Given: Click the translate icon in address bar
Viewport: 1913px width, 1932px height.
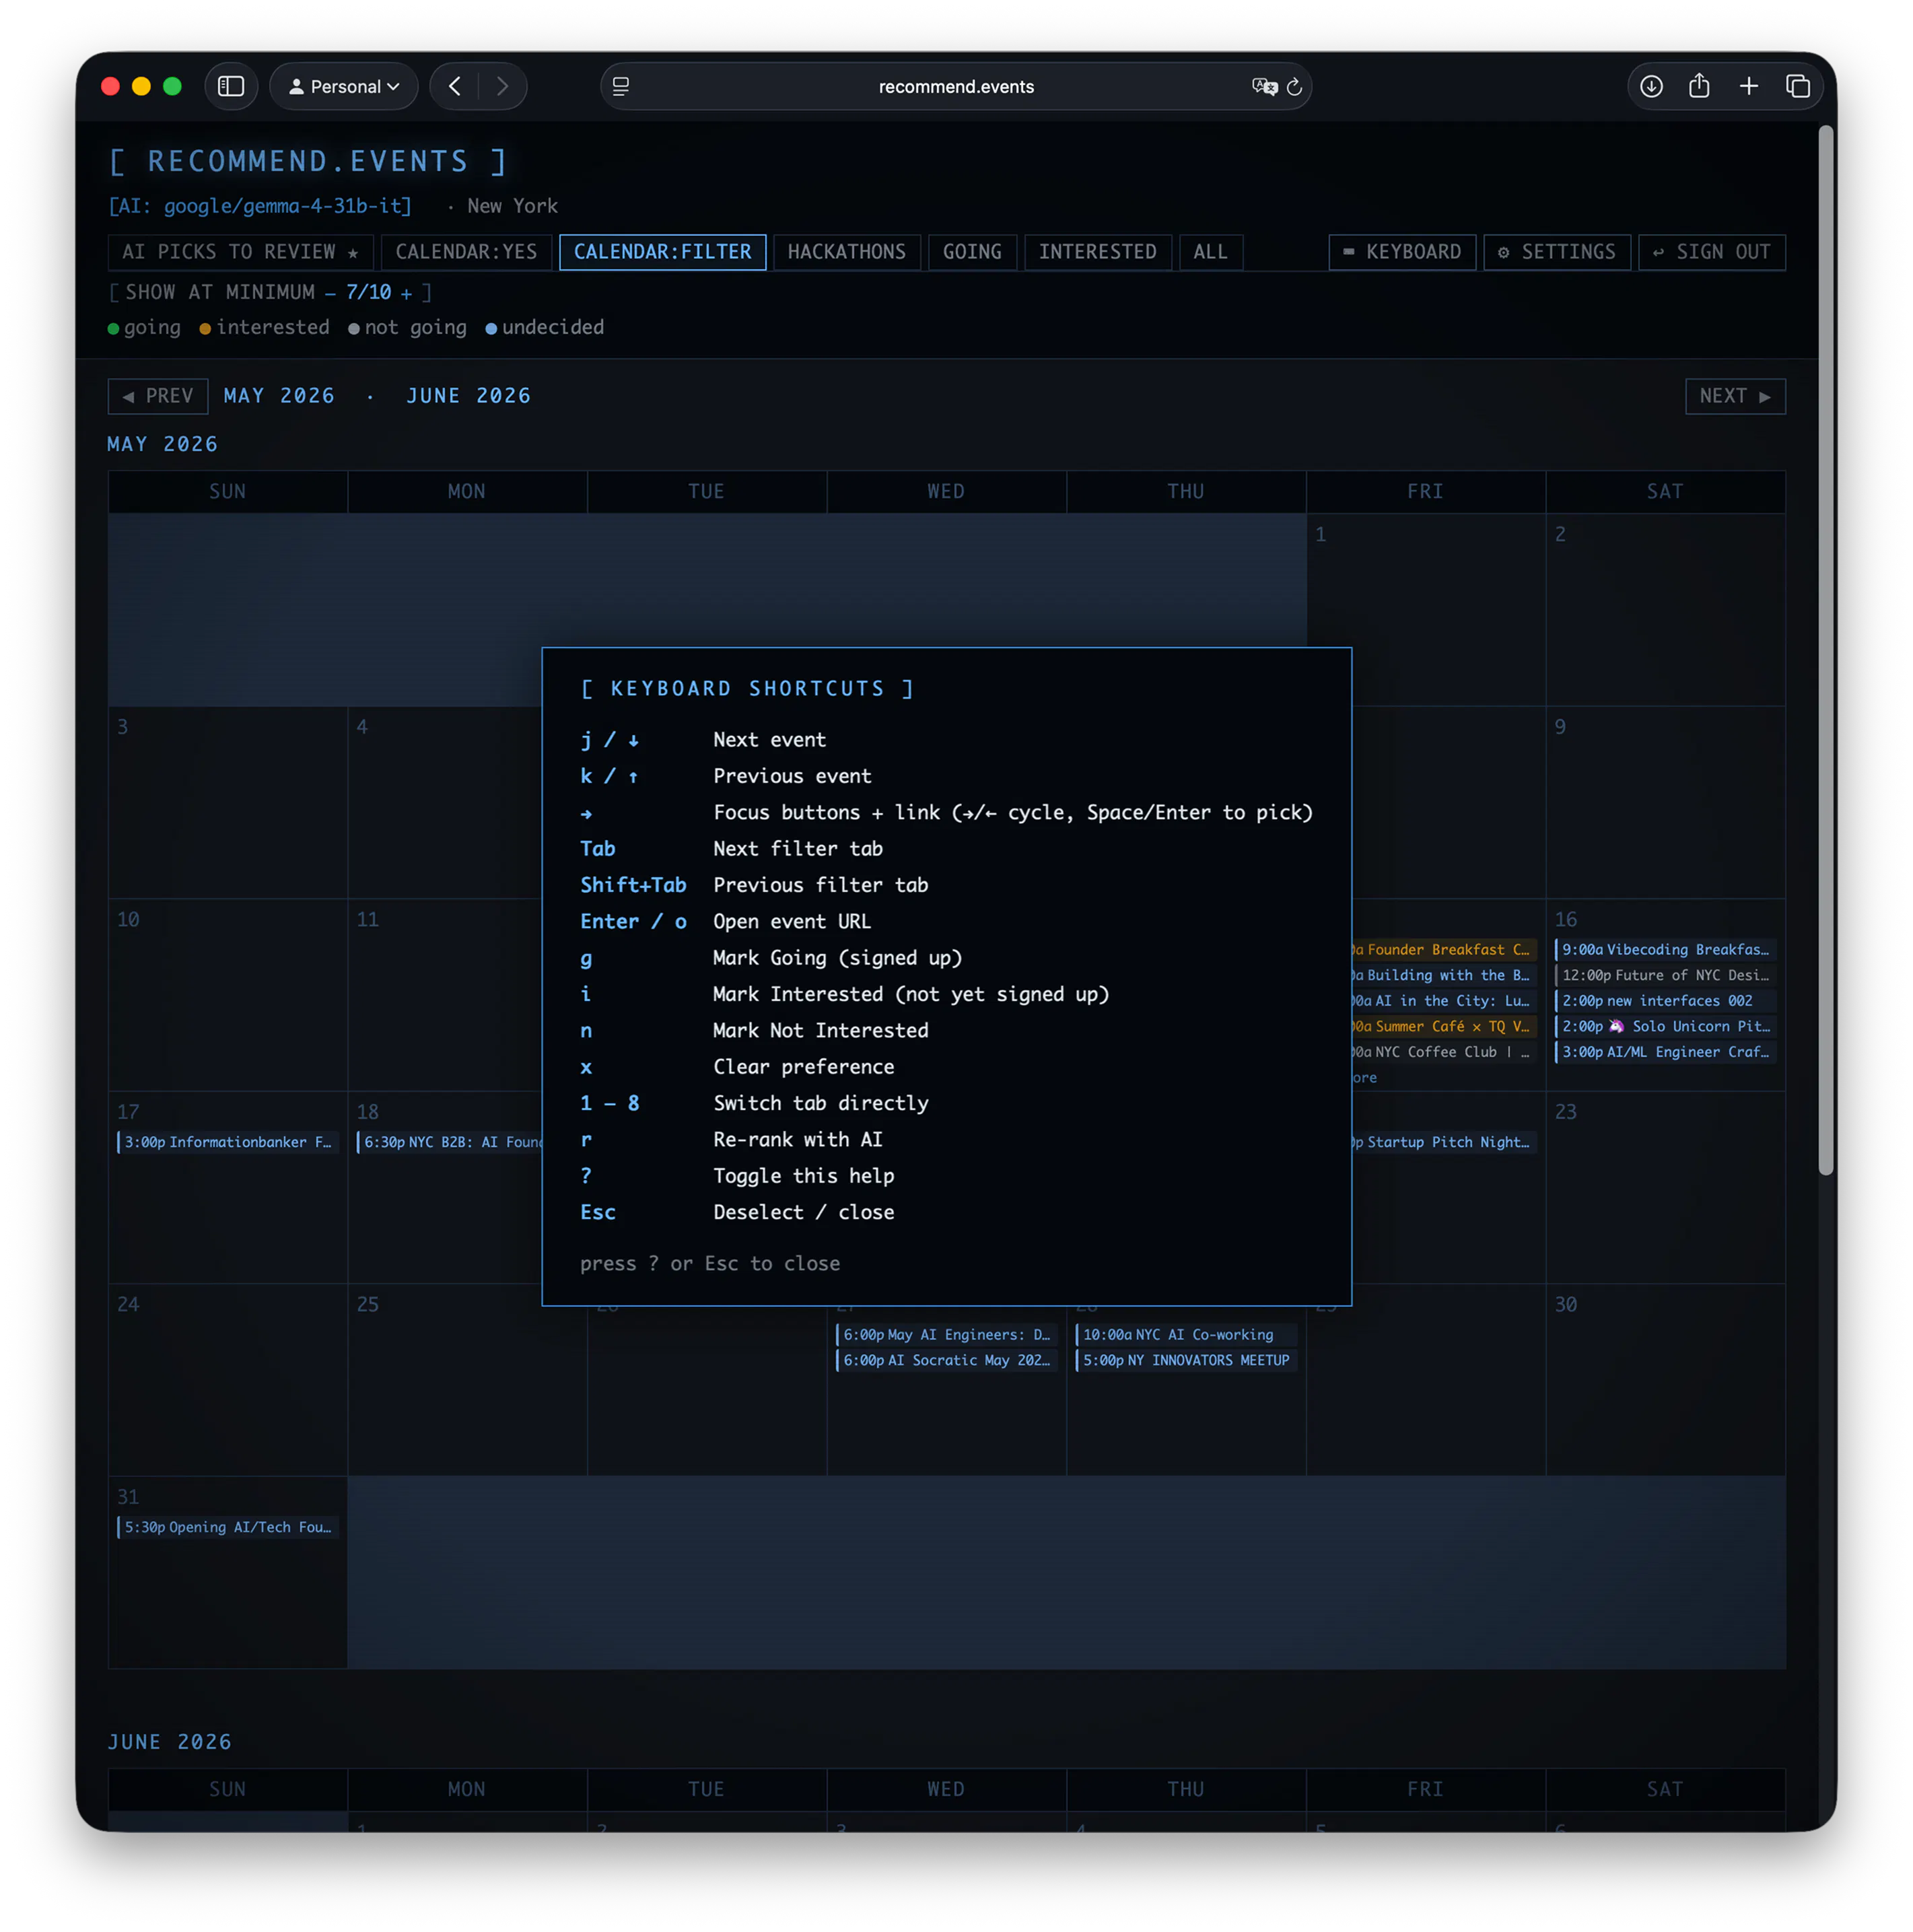Looking at the screenshot, I should pyautogui.click(x=1264, y=87).
